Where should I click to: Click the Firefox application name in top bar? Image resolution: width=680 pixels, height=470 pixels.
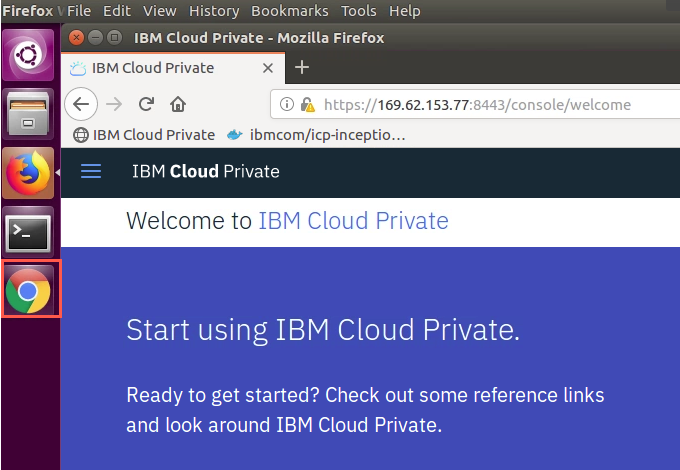click(x=28, y=11)
